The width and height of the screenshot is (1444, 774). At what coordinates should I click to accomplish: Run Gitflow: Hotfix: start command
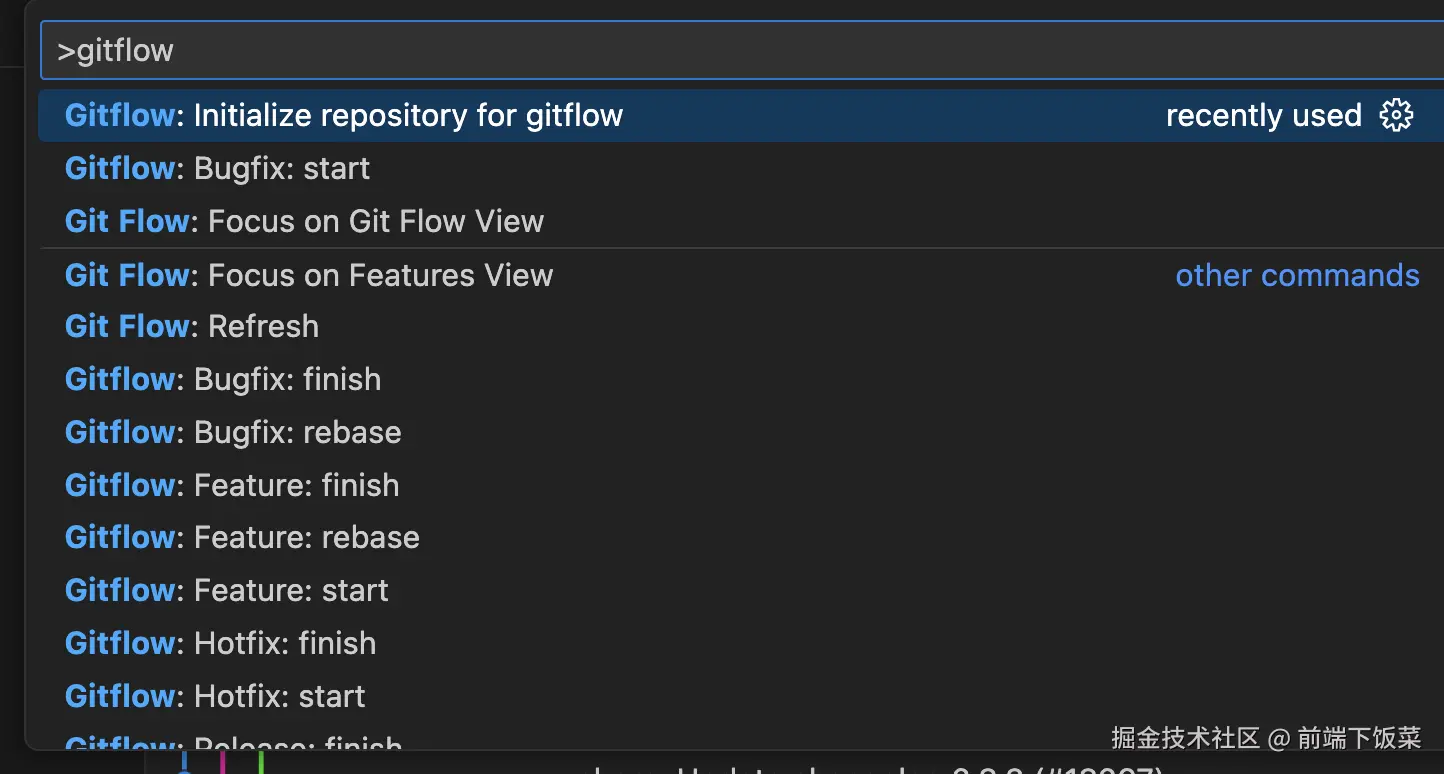coord(215,696)
